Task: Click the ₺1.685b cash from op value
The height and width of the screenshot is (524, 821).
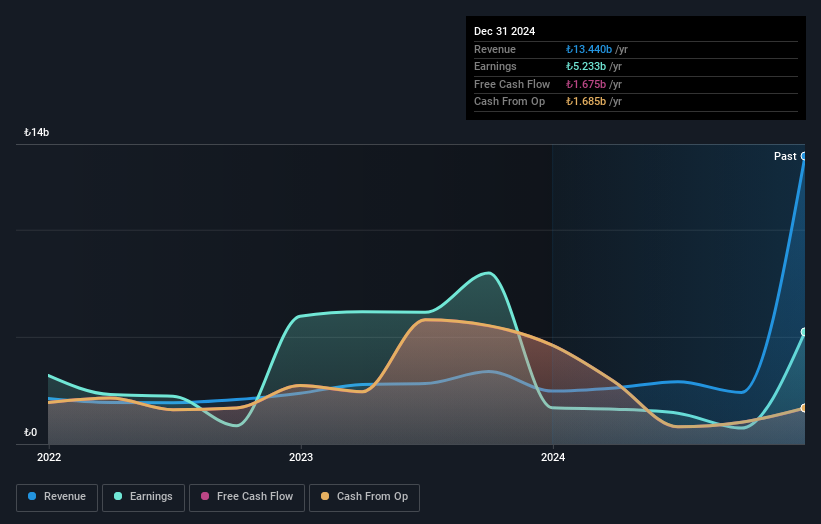Action: pyautogui.click(x=585, y=102)
